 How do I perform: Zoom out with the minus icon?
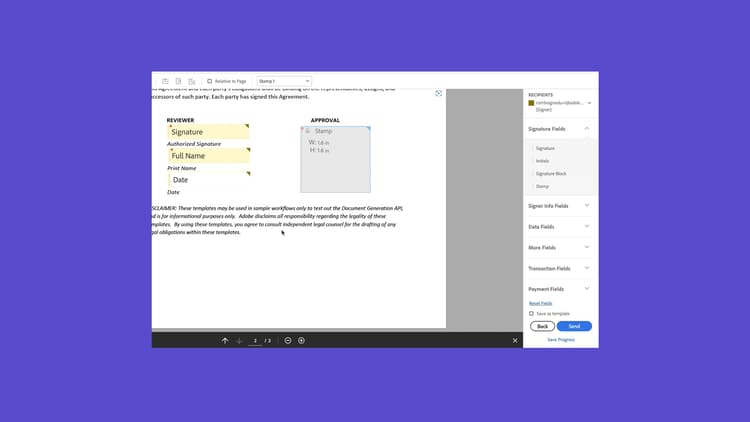click(x=288, y=341)
